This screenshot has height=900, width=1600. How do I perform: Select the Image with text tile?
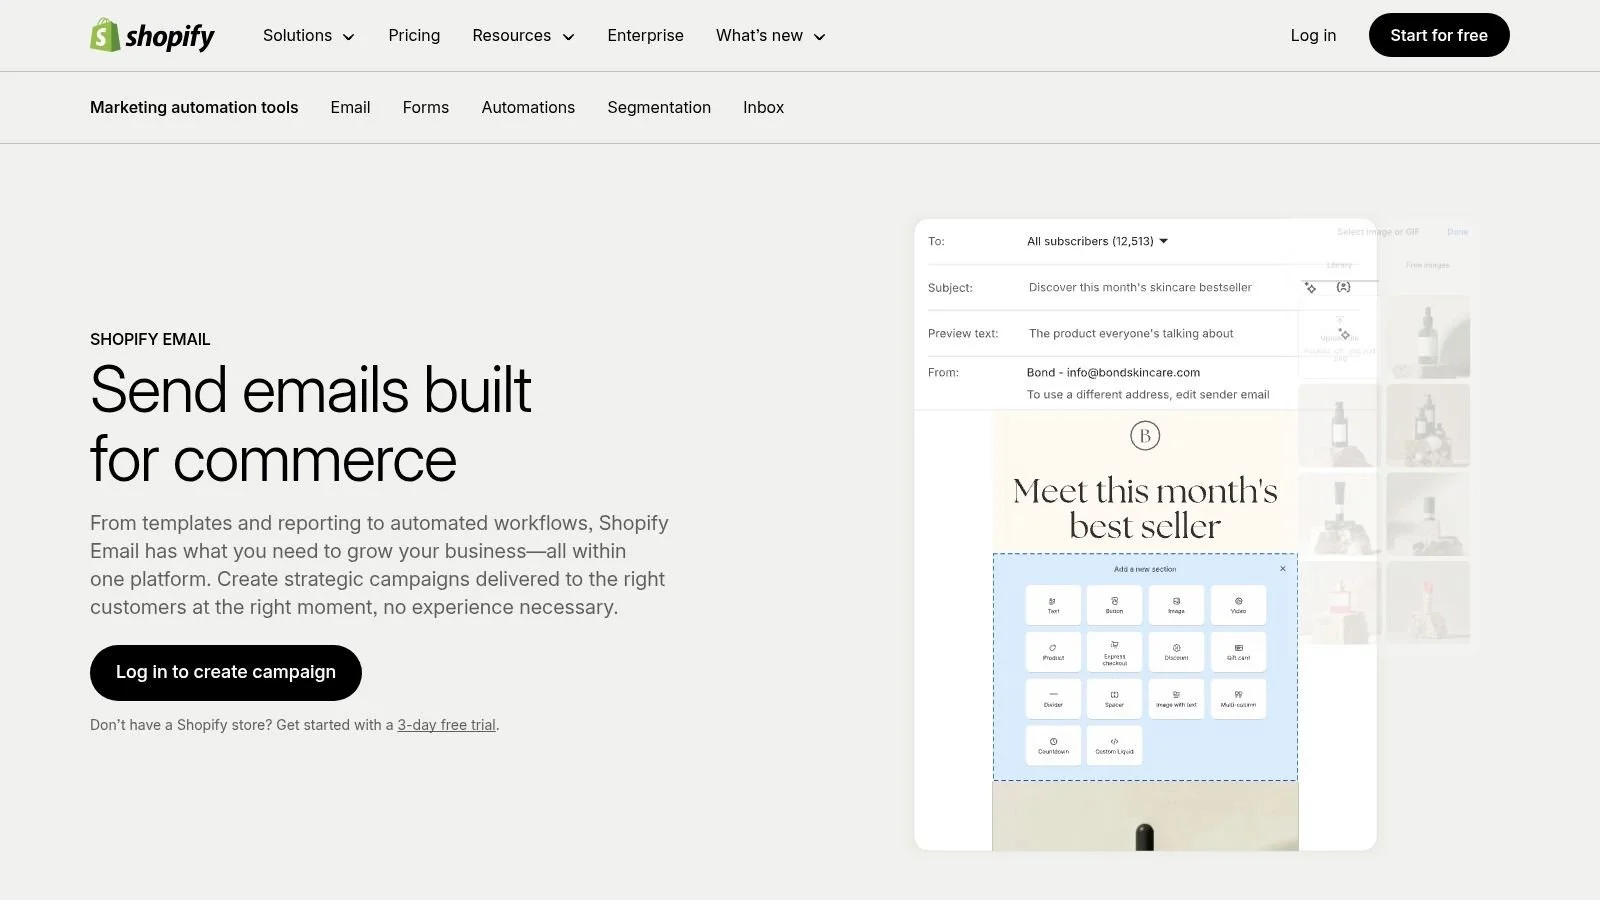1176,699
